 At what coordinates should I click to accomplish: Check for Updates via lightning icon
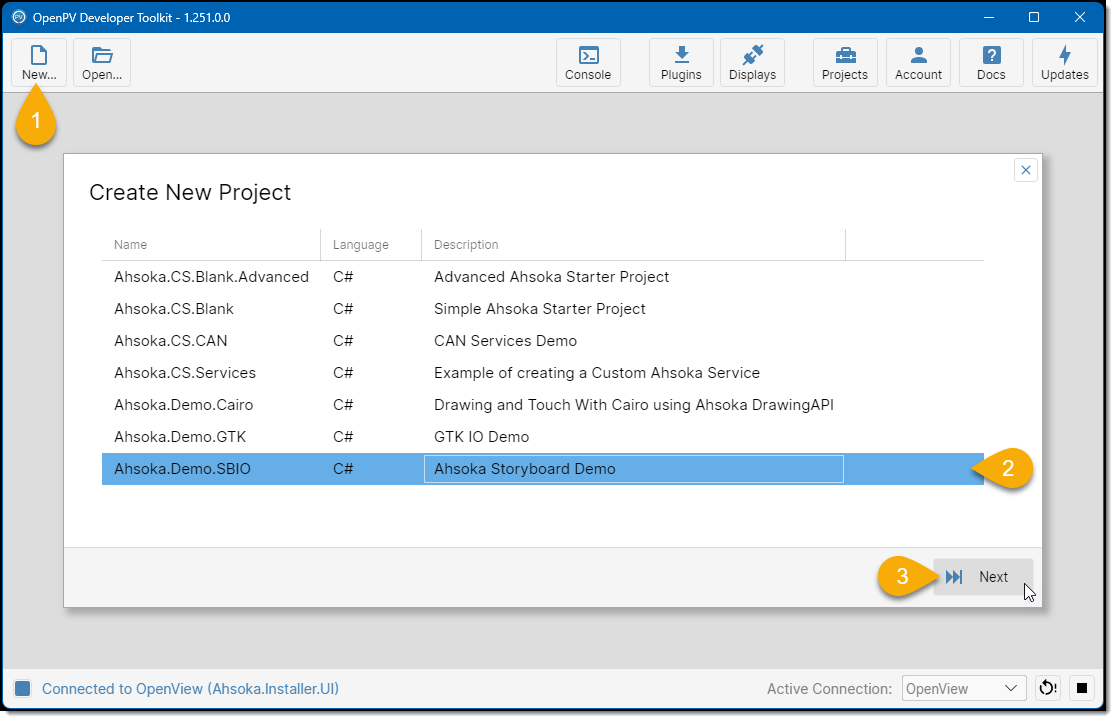[1065, 63]
